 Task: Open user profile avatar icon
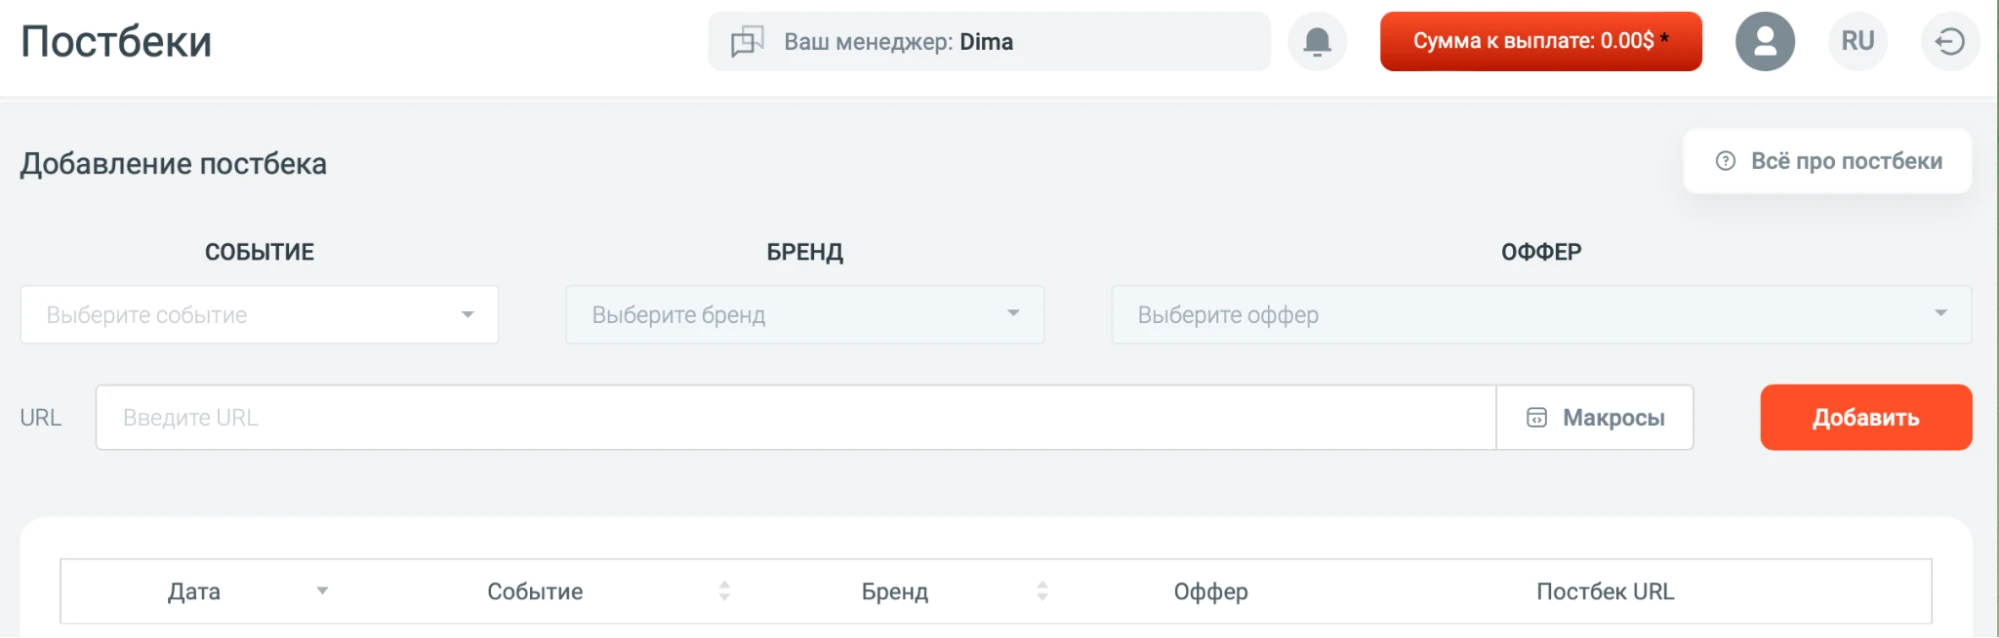(x=1765, y=42)
